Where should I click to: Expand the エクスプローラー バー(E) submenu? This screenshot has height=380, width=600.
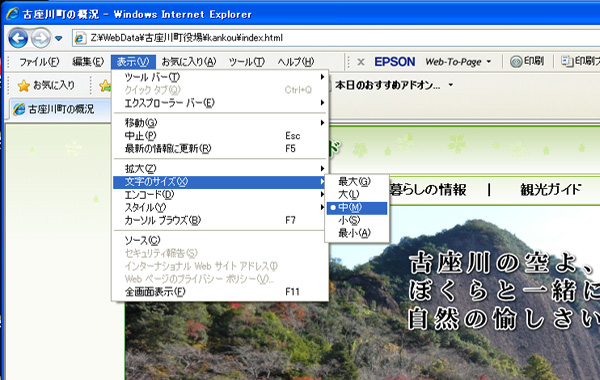coord(220,103)
